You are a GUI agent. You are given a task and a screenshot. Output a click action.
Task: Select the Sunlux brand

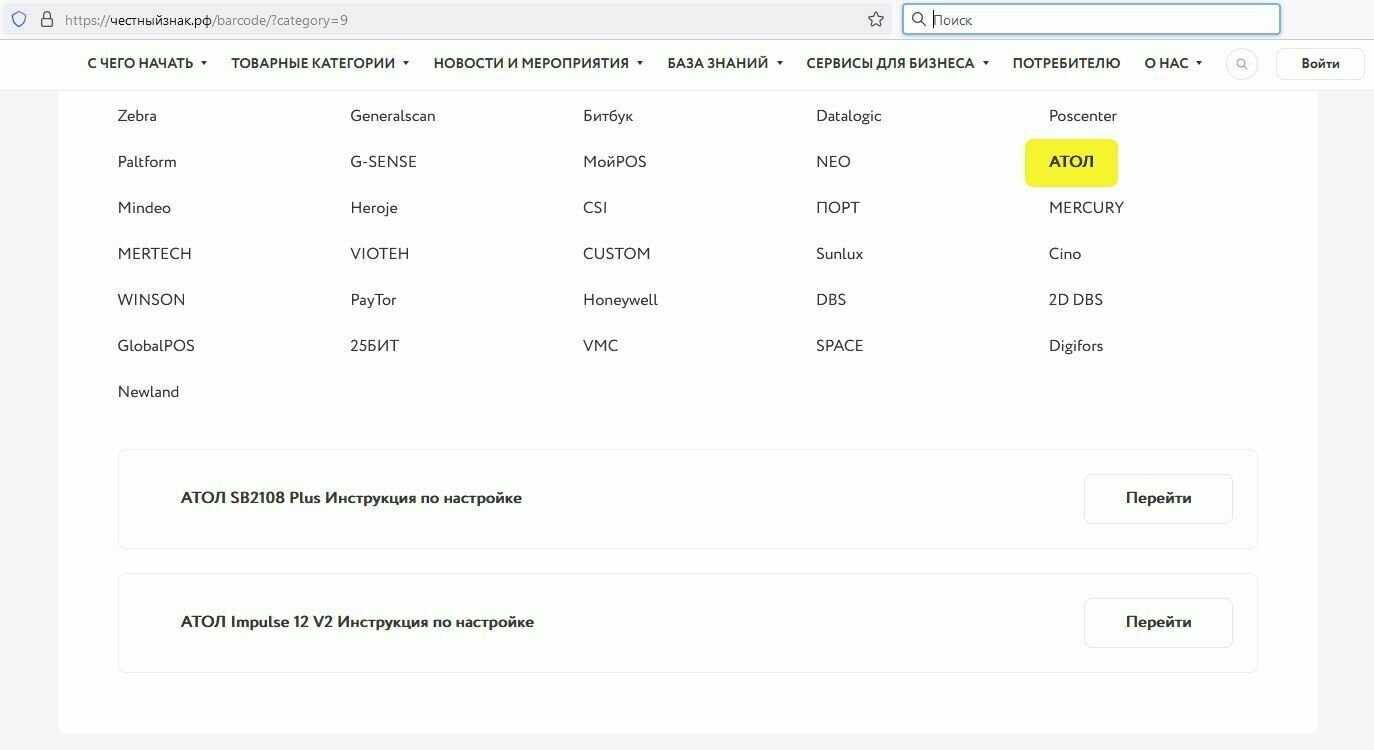click(x=840, y=254)
